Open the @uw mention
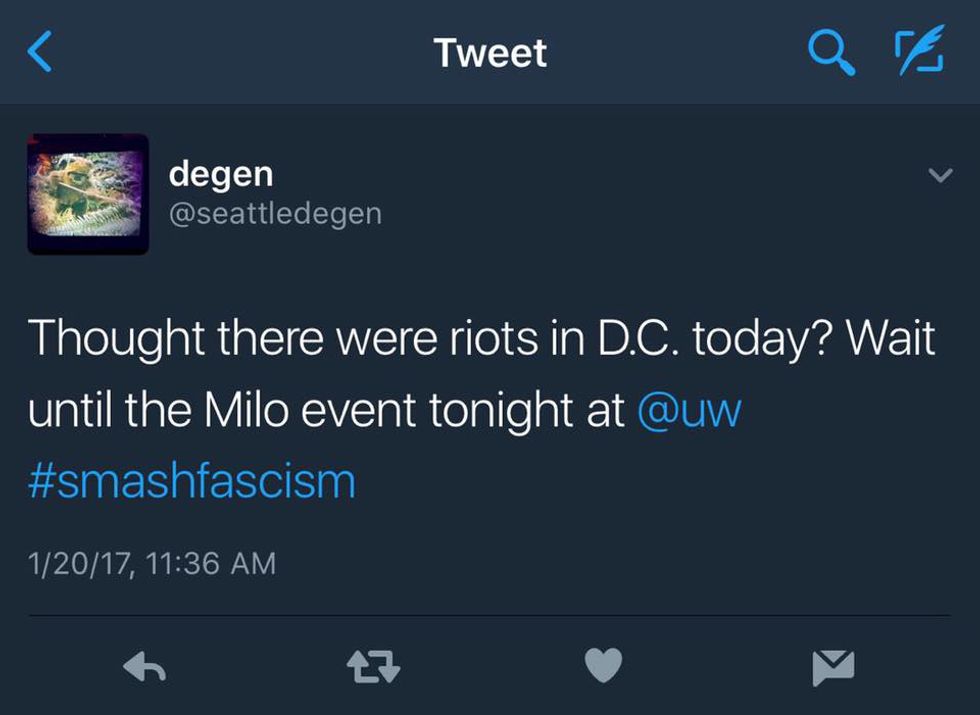 688,412
